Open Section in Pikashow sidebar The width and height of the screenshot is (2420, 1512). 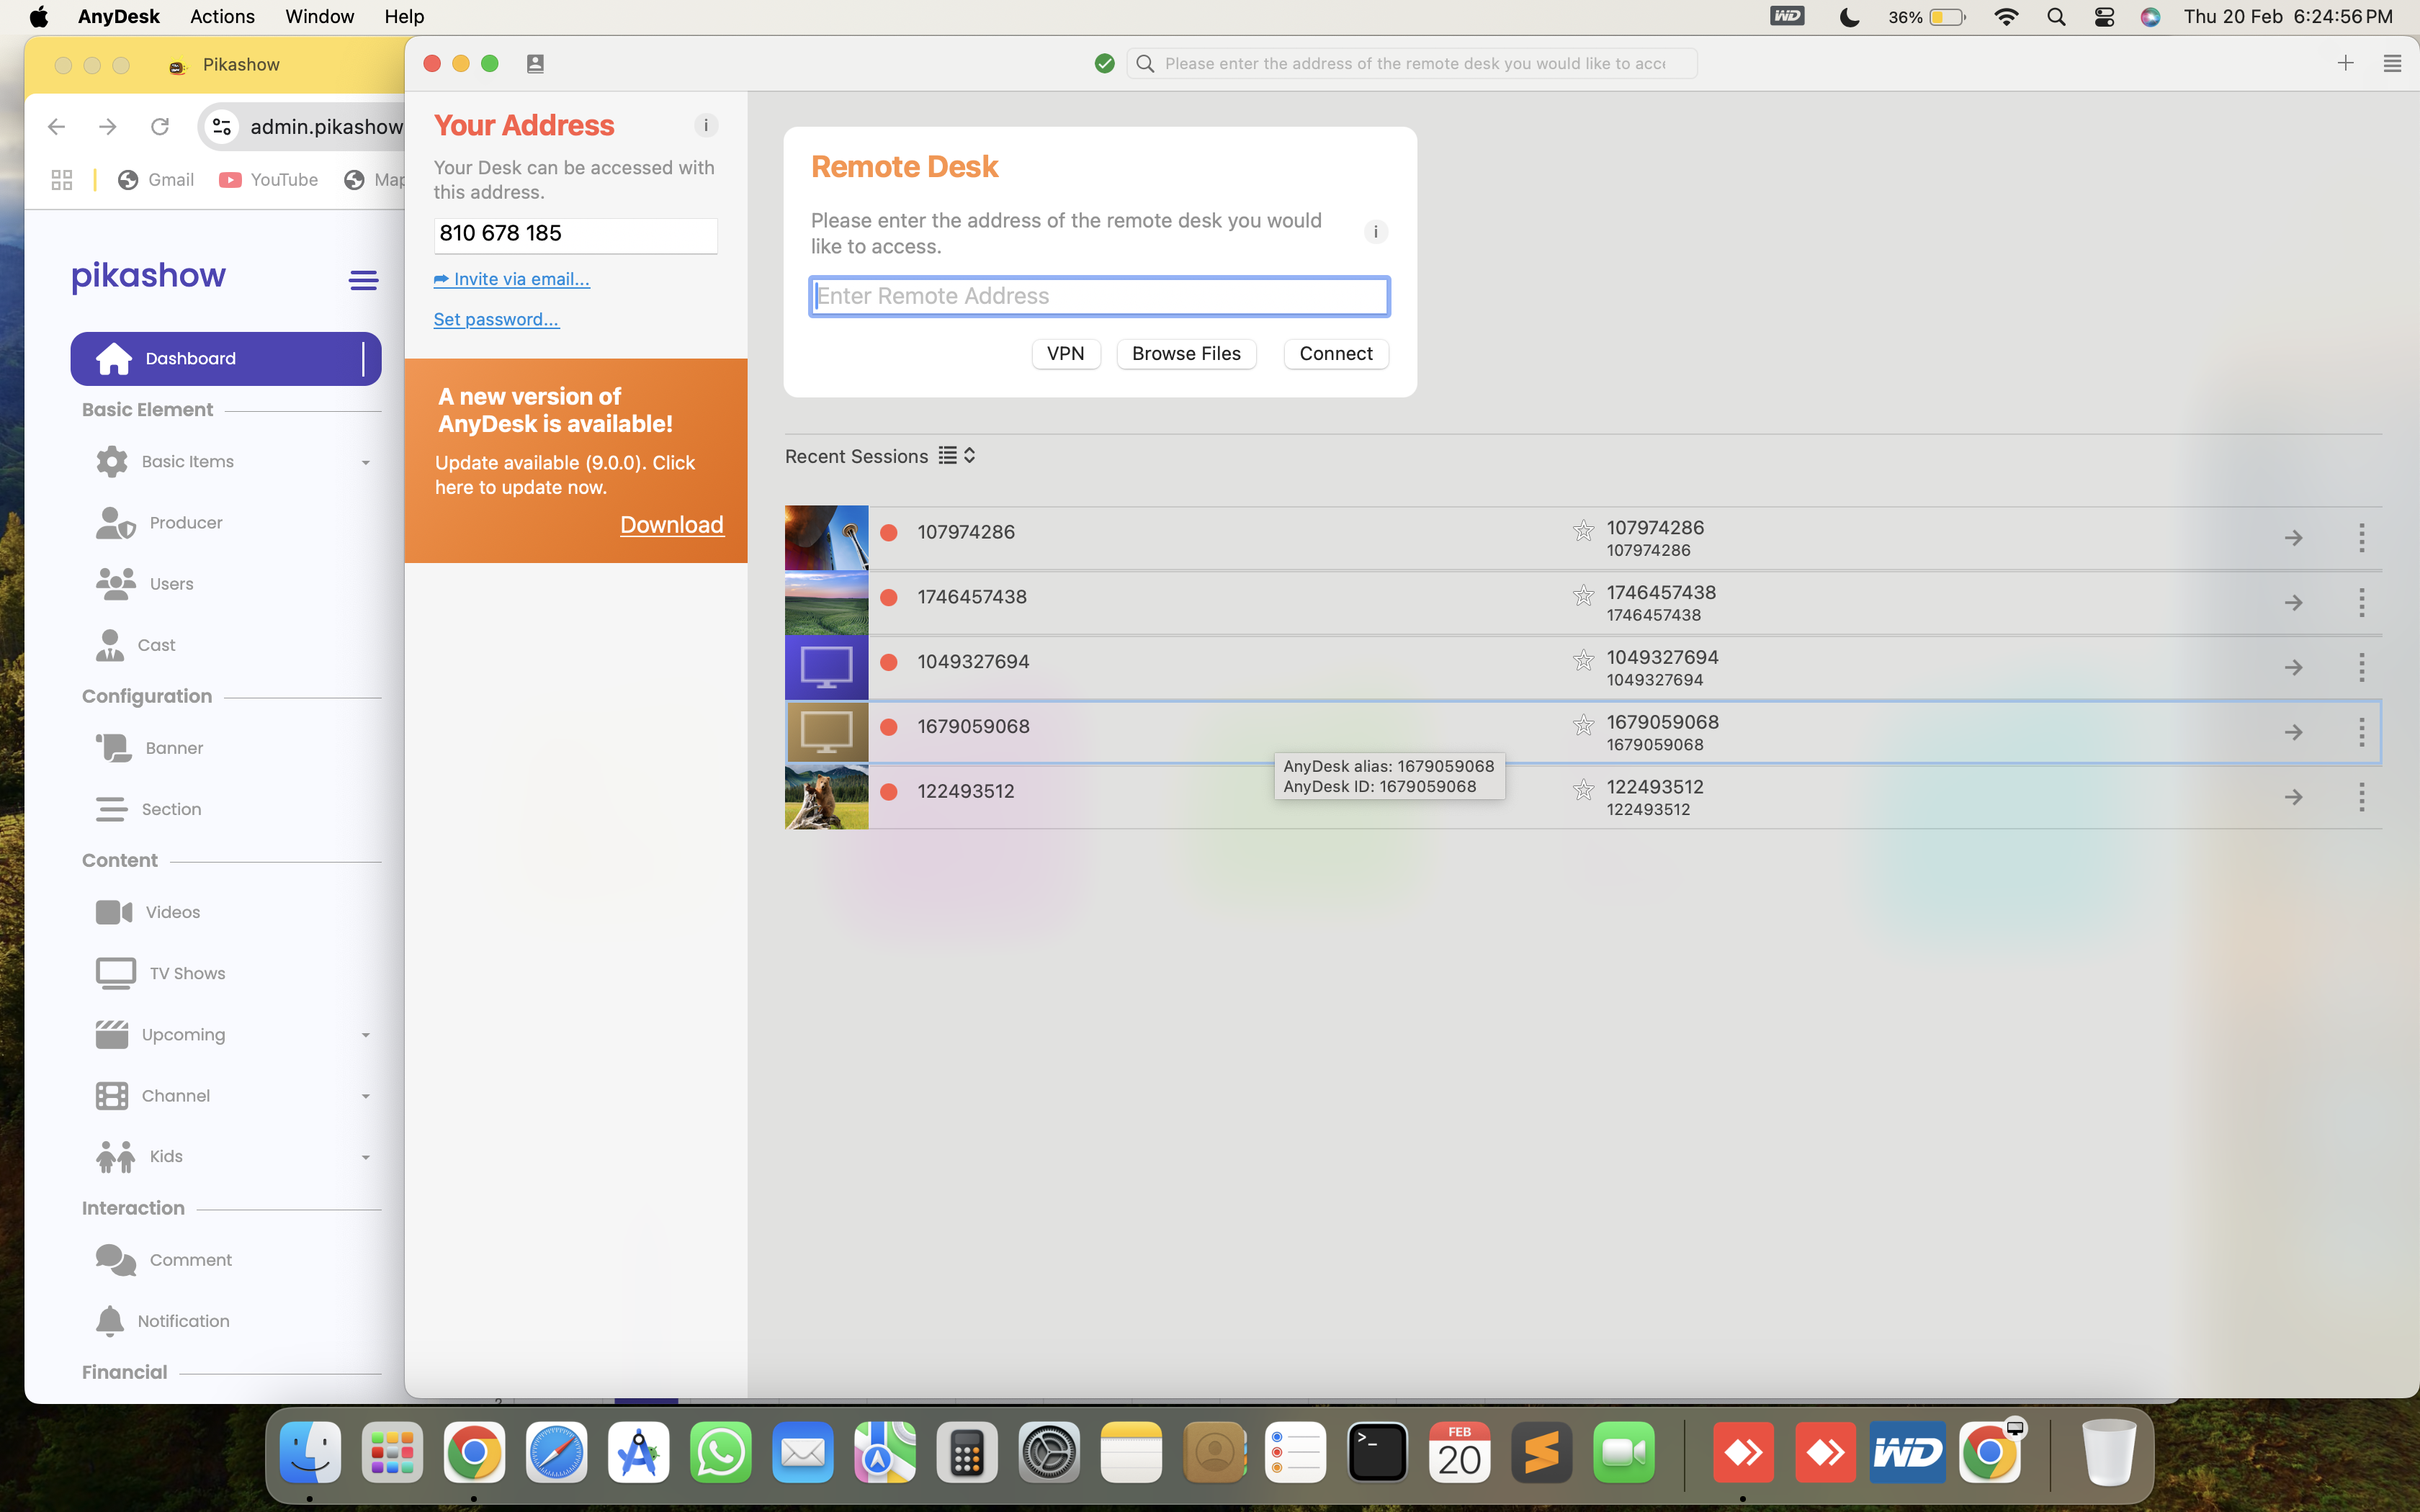coord(148,809)
